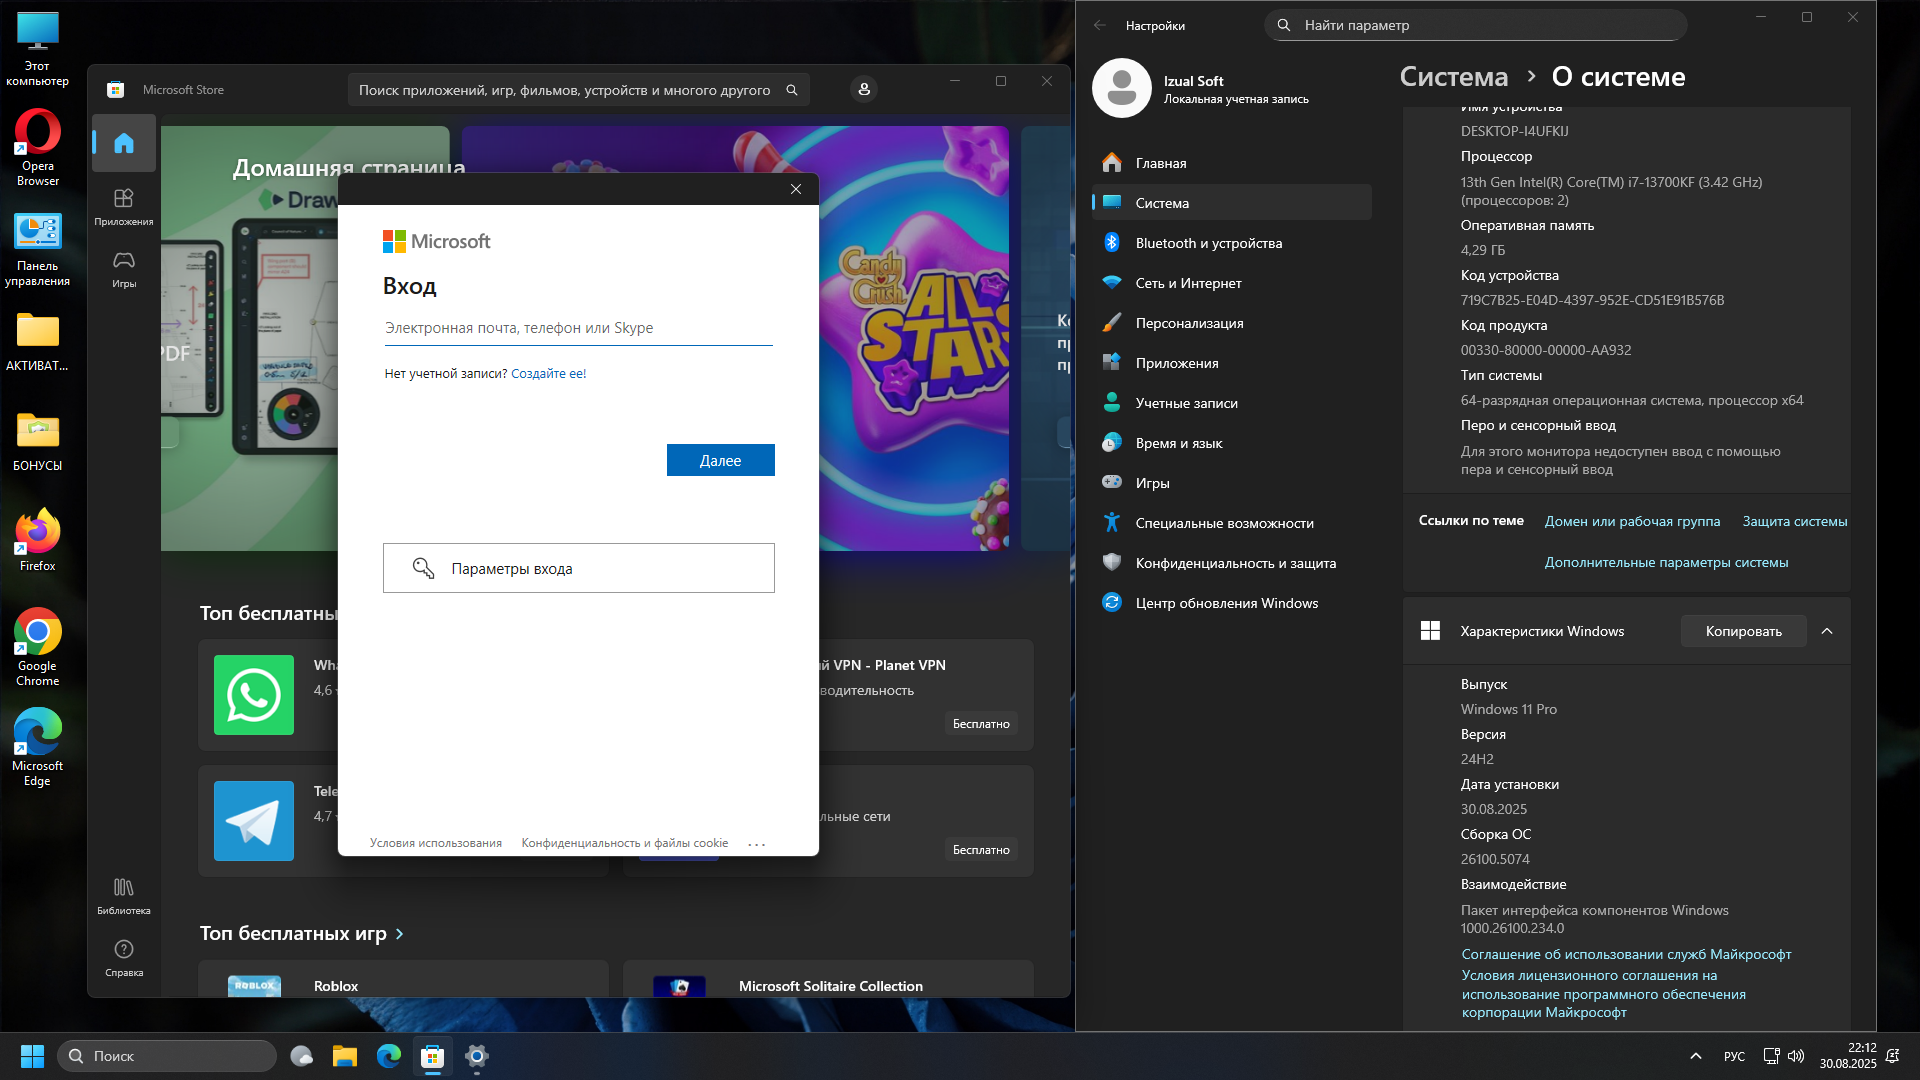Open Microsoft Edge desktop shortcut

pyautogui.click(x=38, y=747)
